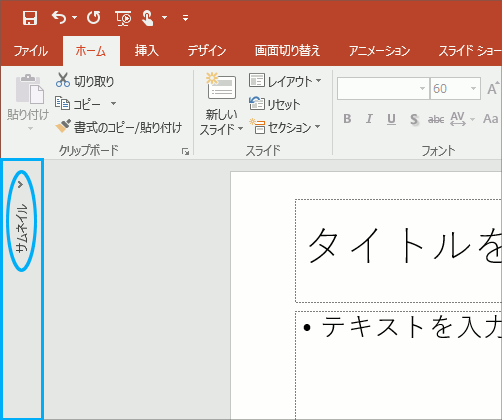Open the レイアウト menu
This screenshot has width=502, height=420.
pos(285,81)
